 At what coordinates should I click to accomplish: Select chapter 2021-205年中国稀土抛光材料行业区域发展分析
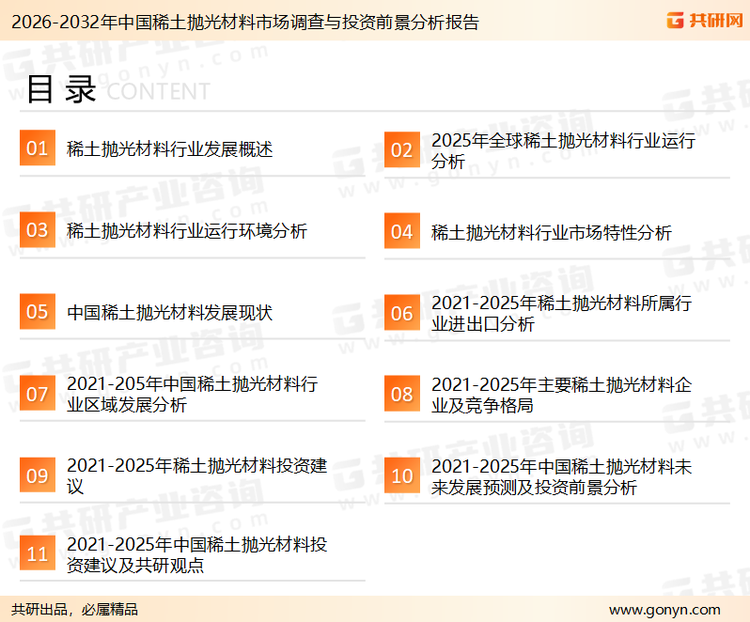pos(192,394)
